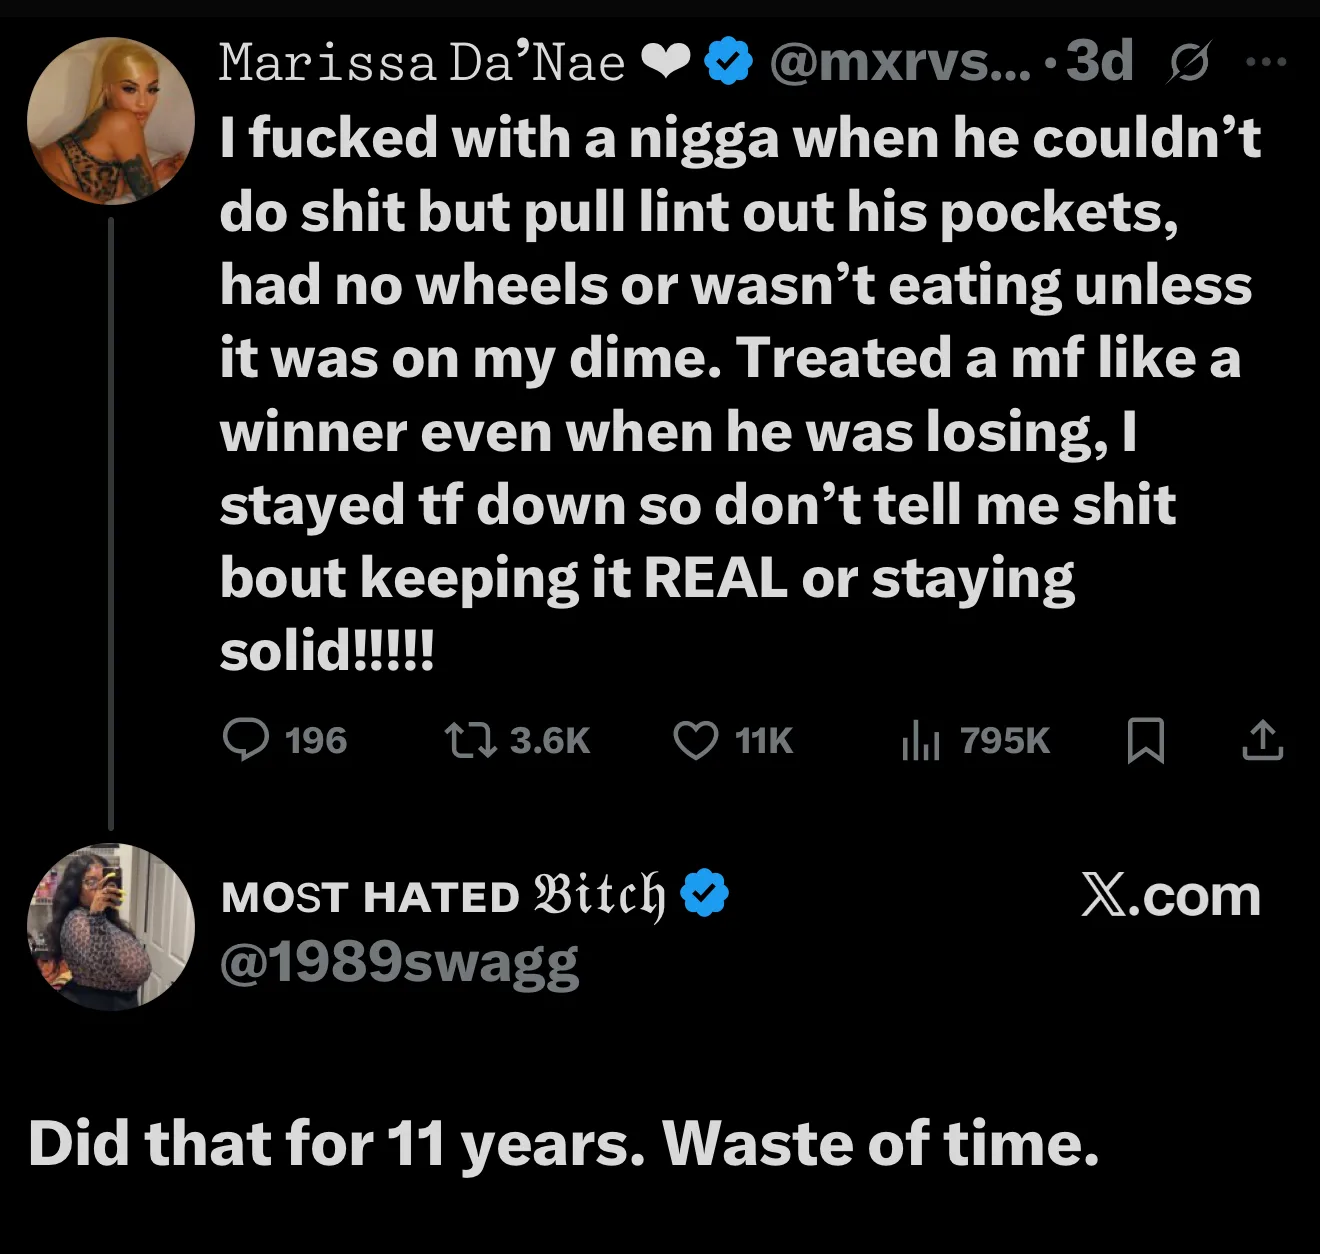Click the slashed circle Grok icon
Screen dimensions: 1320x1254
click(x=1189, y=63)
